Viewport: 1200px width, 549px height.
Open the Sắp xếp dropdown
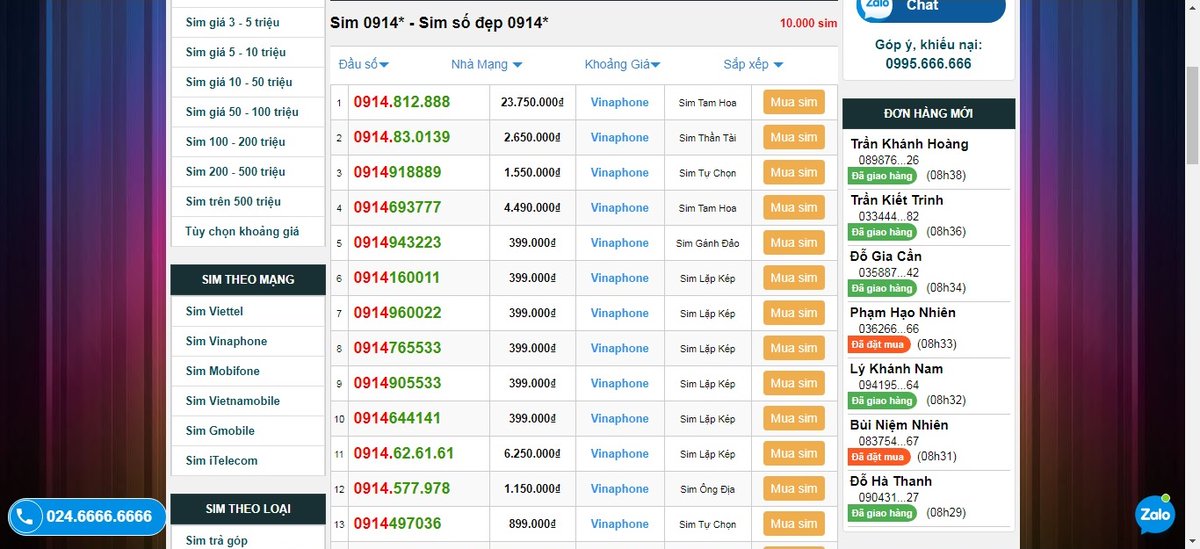point(754,64)
